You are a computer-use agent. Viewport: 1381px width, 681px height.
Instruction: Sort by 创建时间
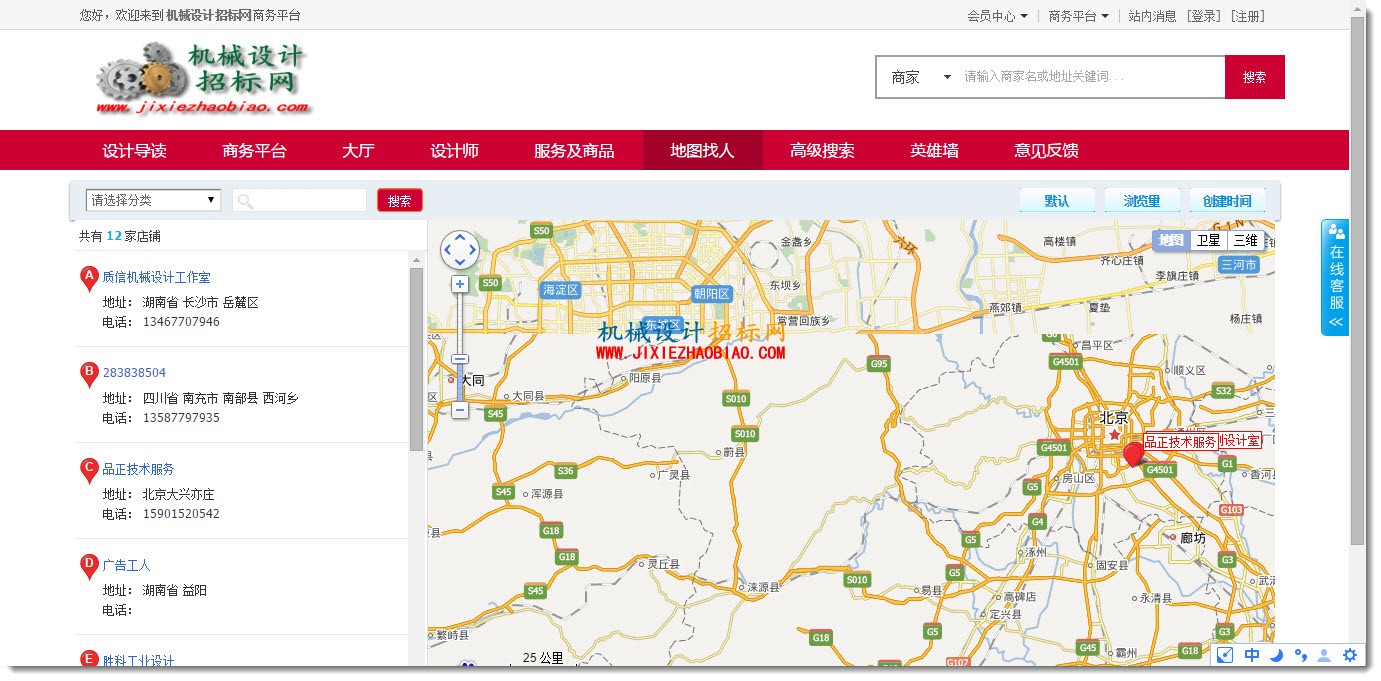(1227, 201)
